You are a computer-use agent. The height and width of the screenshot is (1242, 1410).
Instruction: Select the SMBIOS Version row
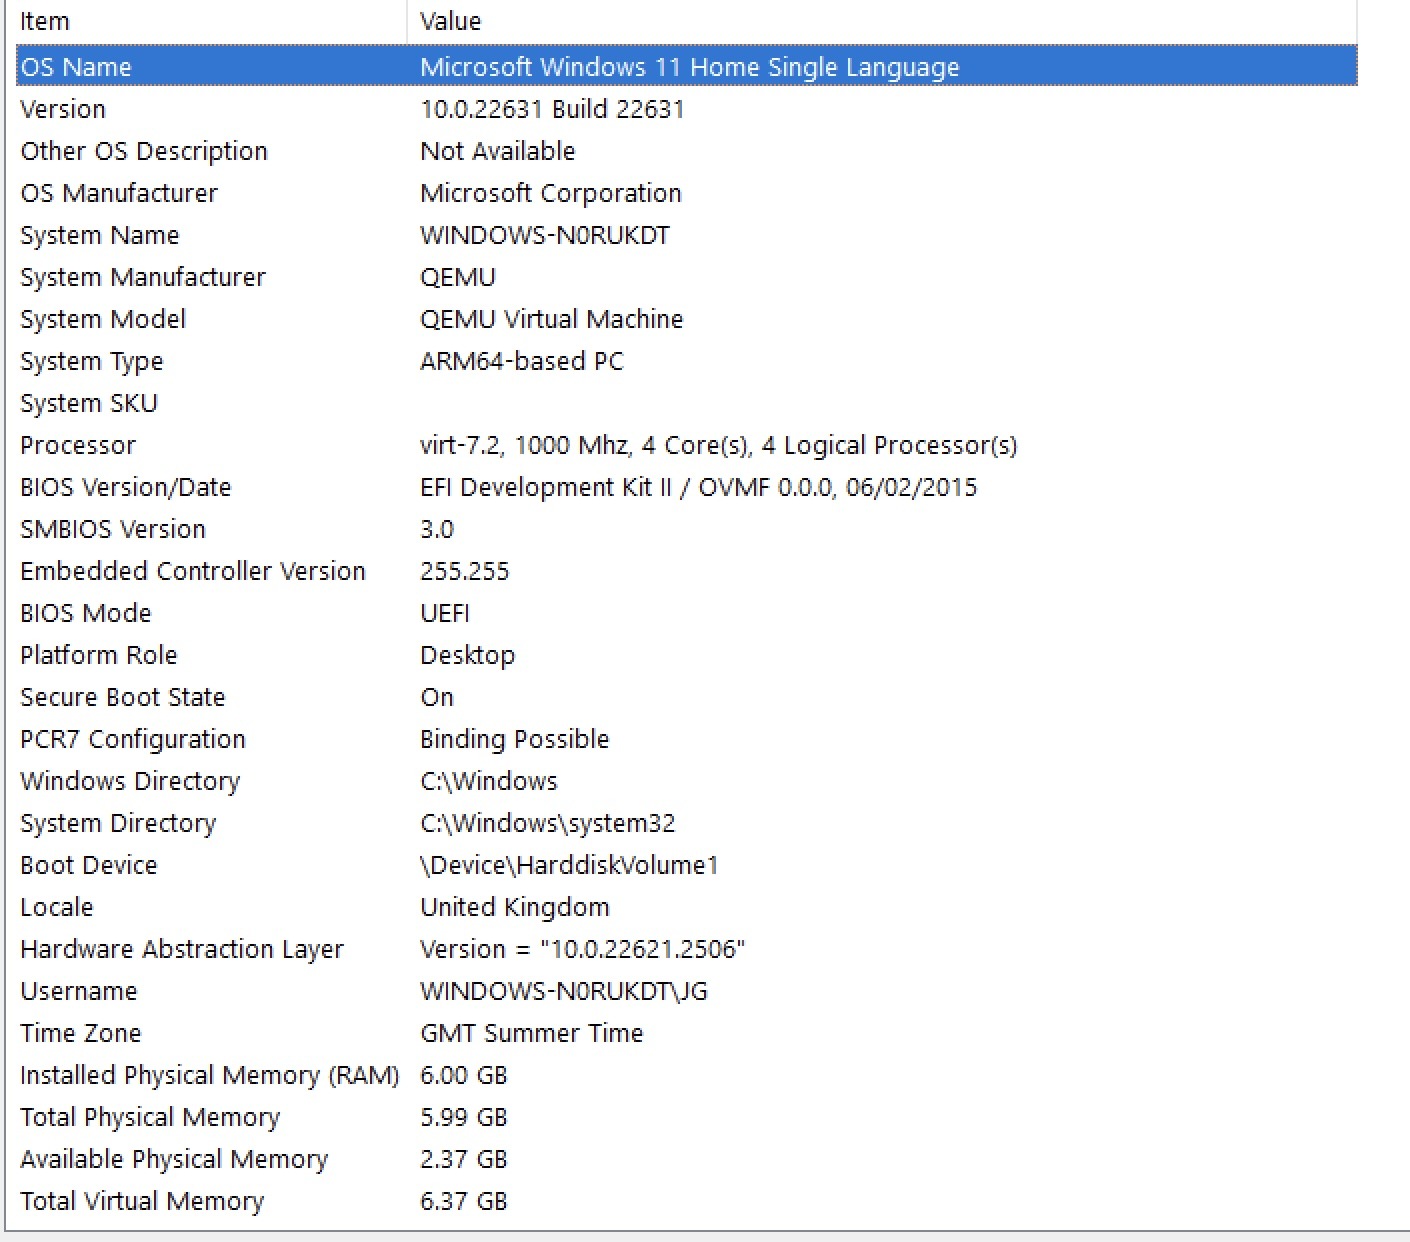click(687, 529)
